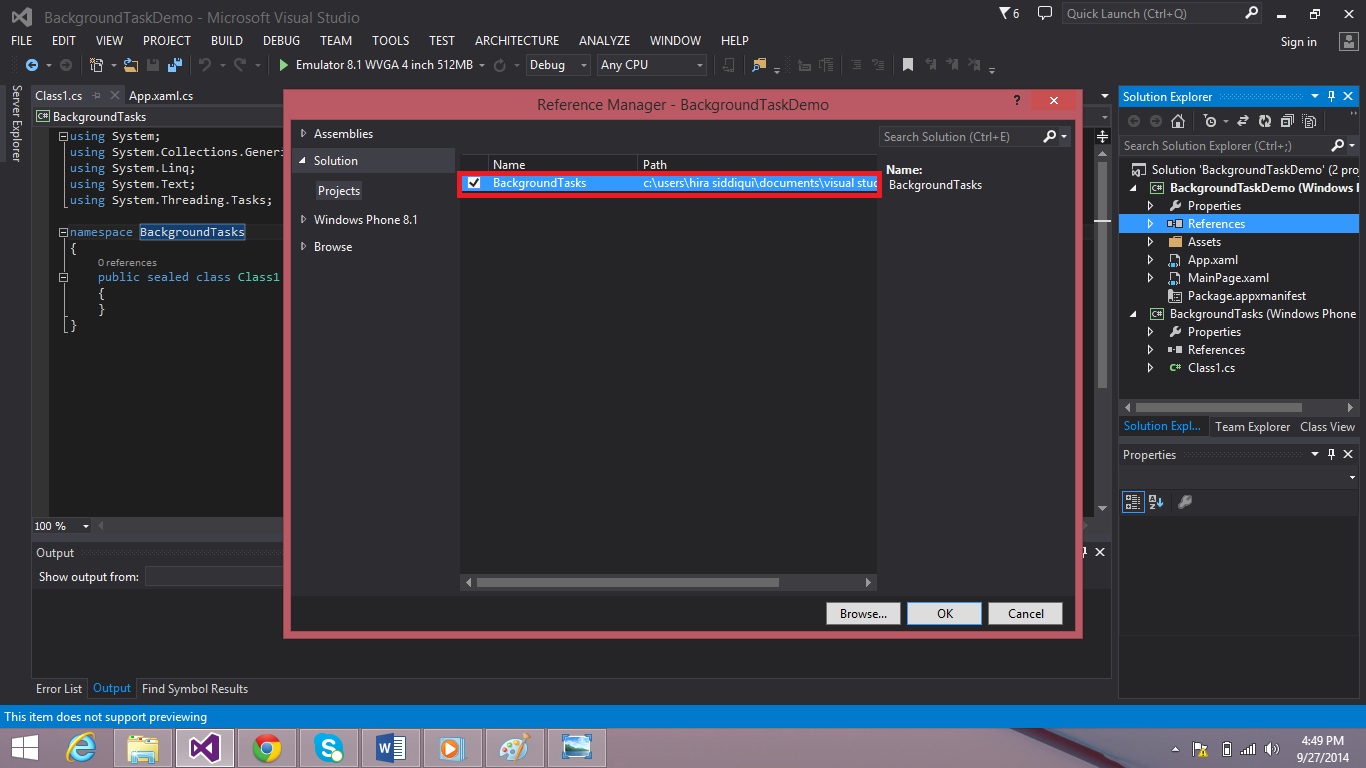1366x768 pixels.
Task: Click the Search Solution field in Reference Manager
Action: pyautogui.click(x=961, y=137)
